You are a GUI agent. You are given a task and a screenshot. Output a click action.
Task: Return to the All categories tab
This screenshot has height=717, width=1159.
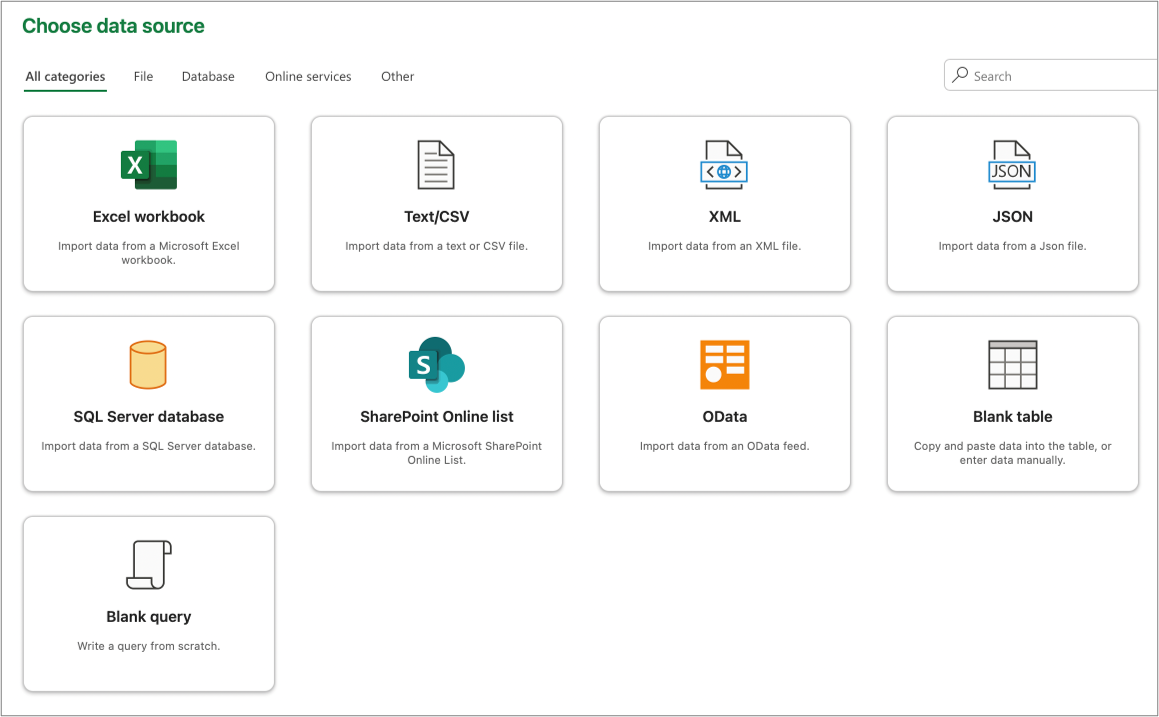[64, 76]
